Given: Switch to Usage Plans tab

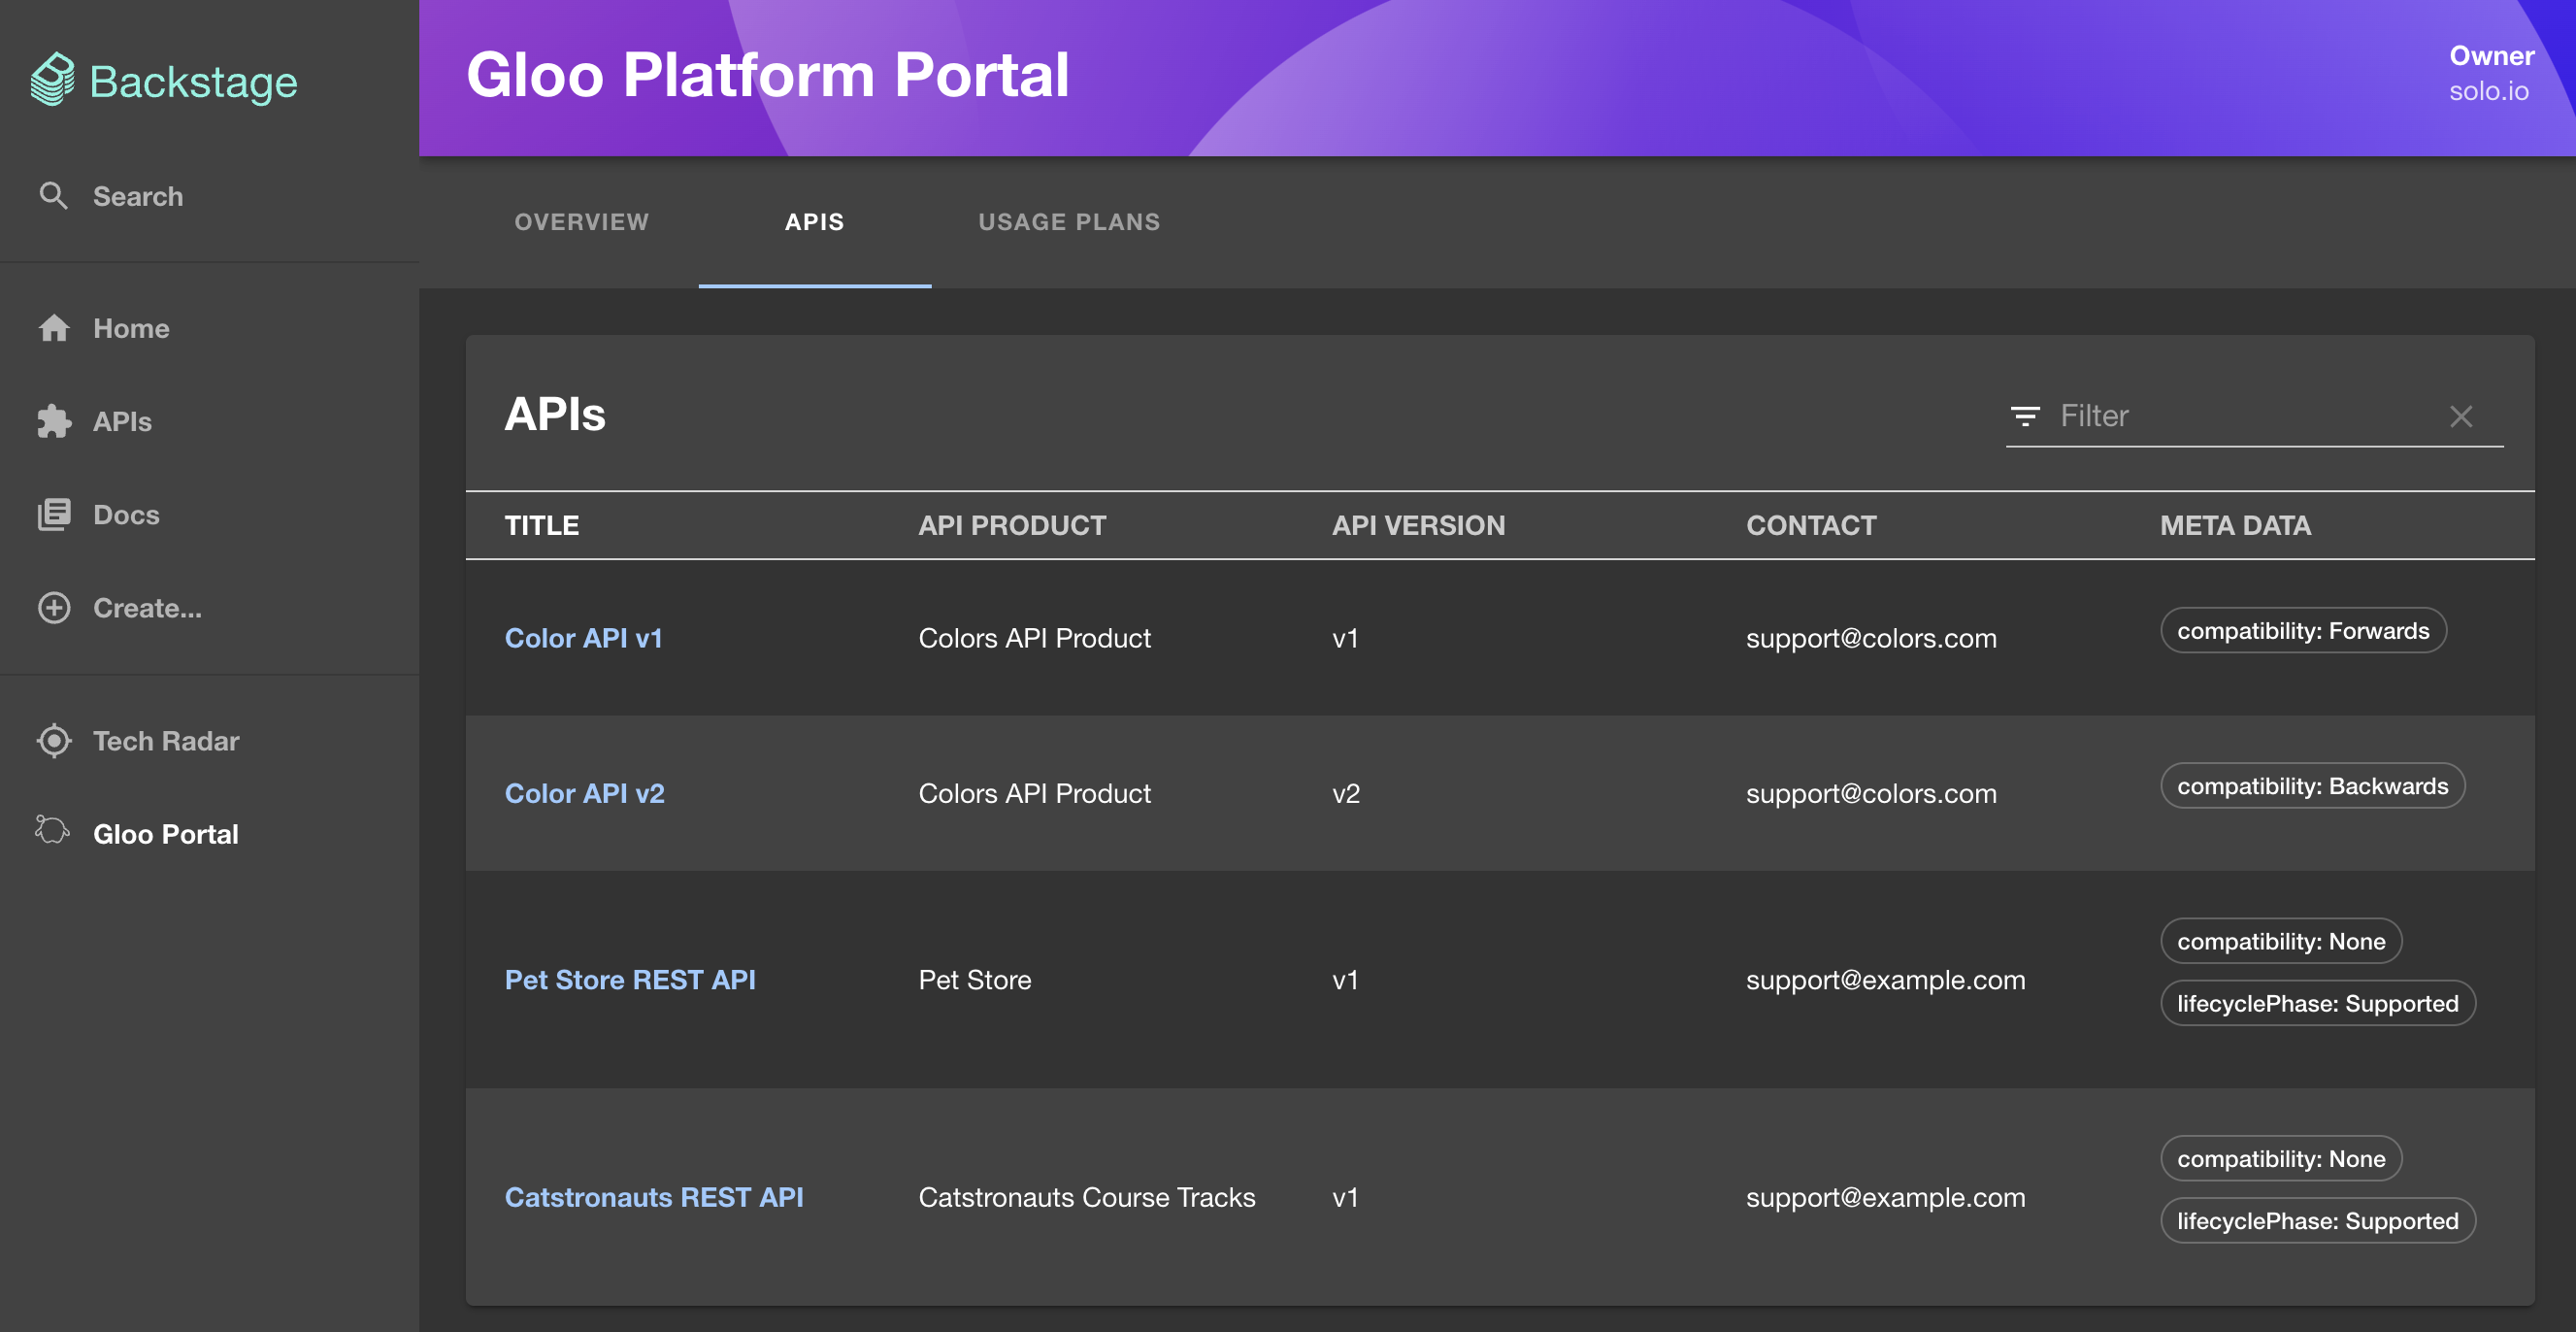Looking at the screenshot, I should 1069,222.
